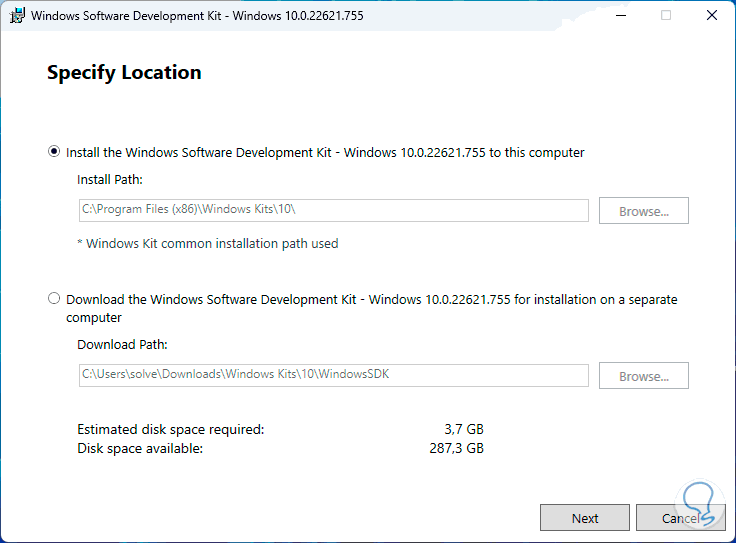This screenshot has height=543, width=736.
Task: Click the Estimated disk space required label
Action: tap(171, 429)
